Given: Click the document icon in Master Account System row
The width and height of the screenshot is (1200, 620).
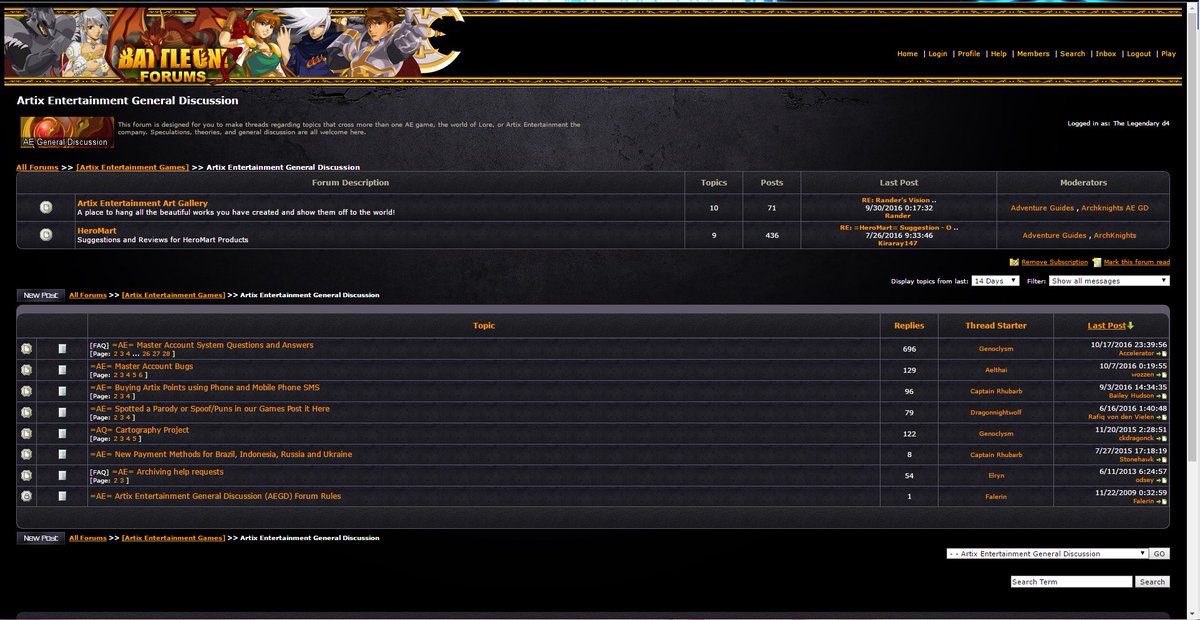Looking at the screenshot, I should 62,349.
